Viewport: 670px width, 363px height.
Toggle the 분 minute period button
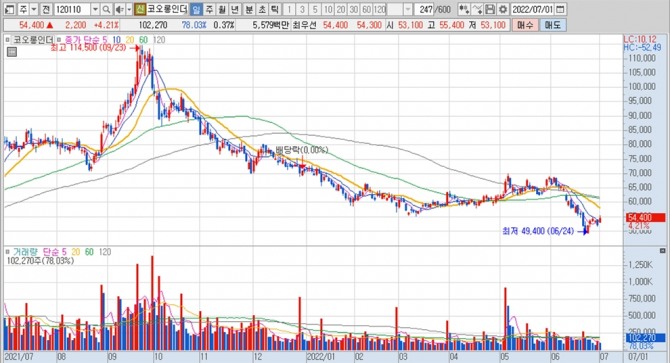[249, 9]
